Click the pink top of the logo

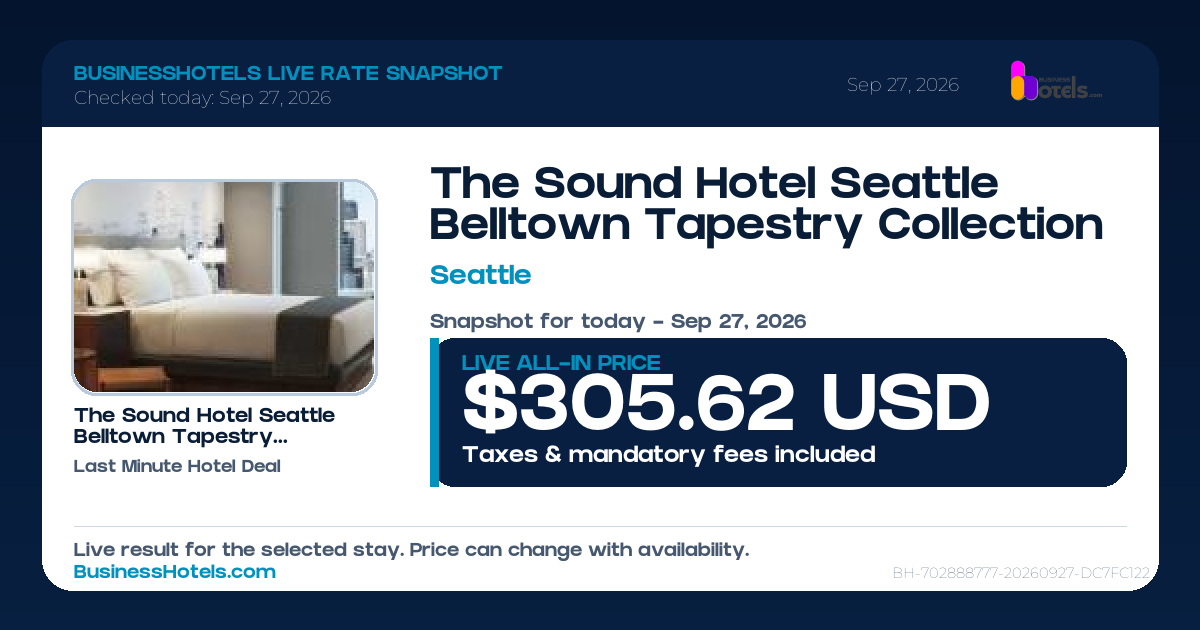1018,68
